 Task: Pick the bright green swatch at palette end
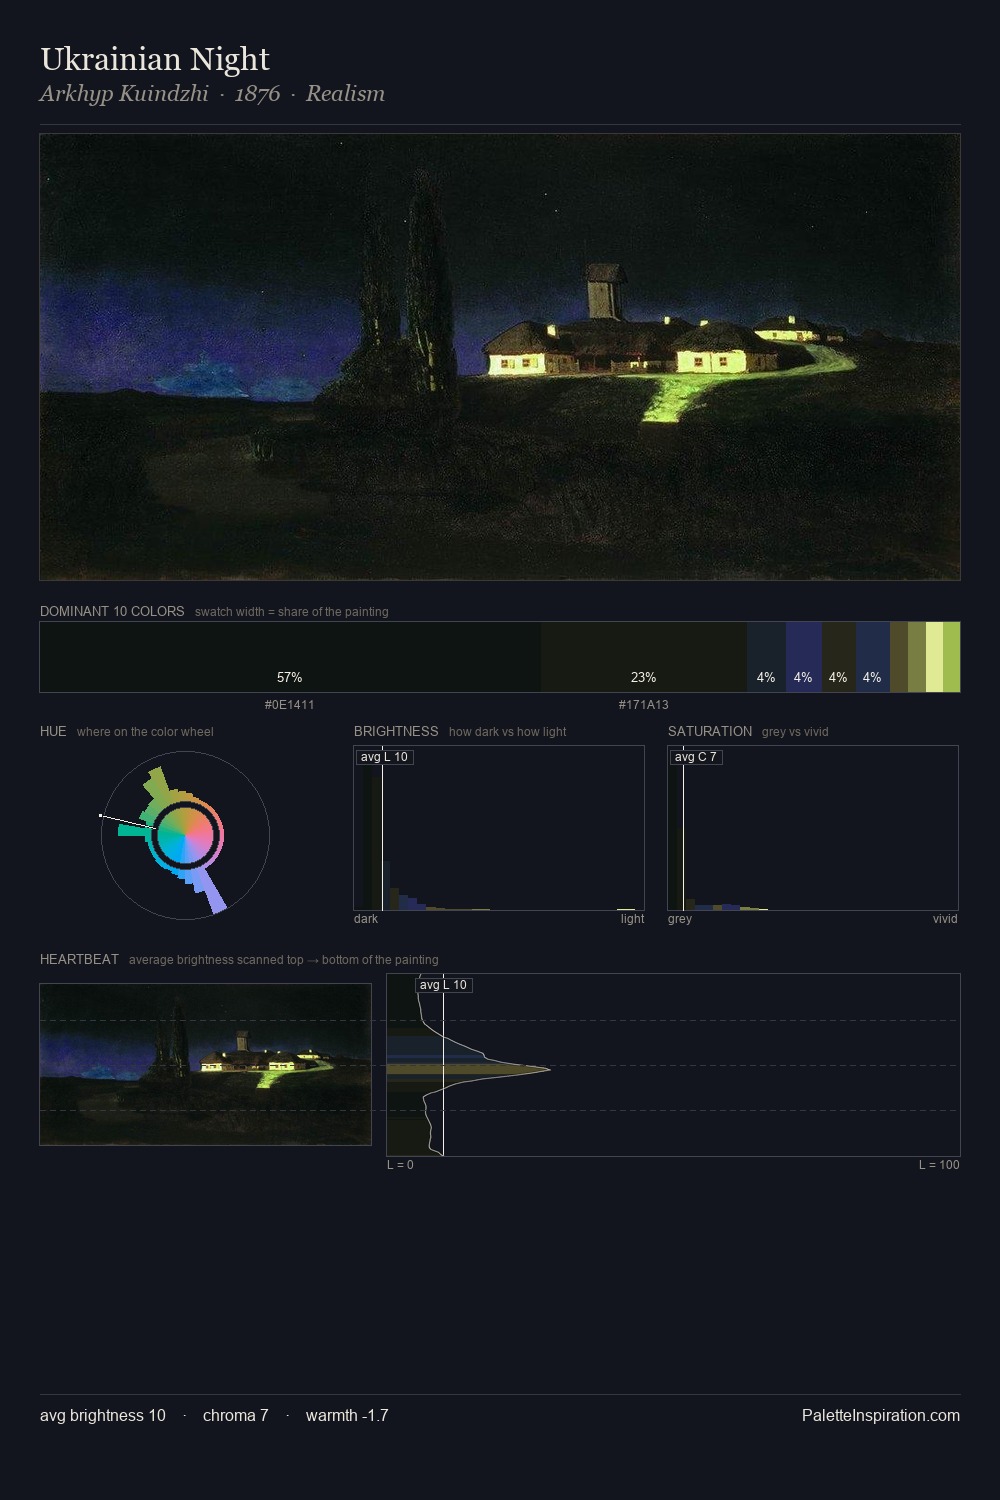[951, 657]
